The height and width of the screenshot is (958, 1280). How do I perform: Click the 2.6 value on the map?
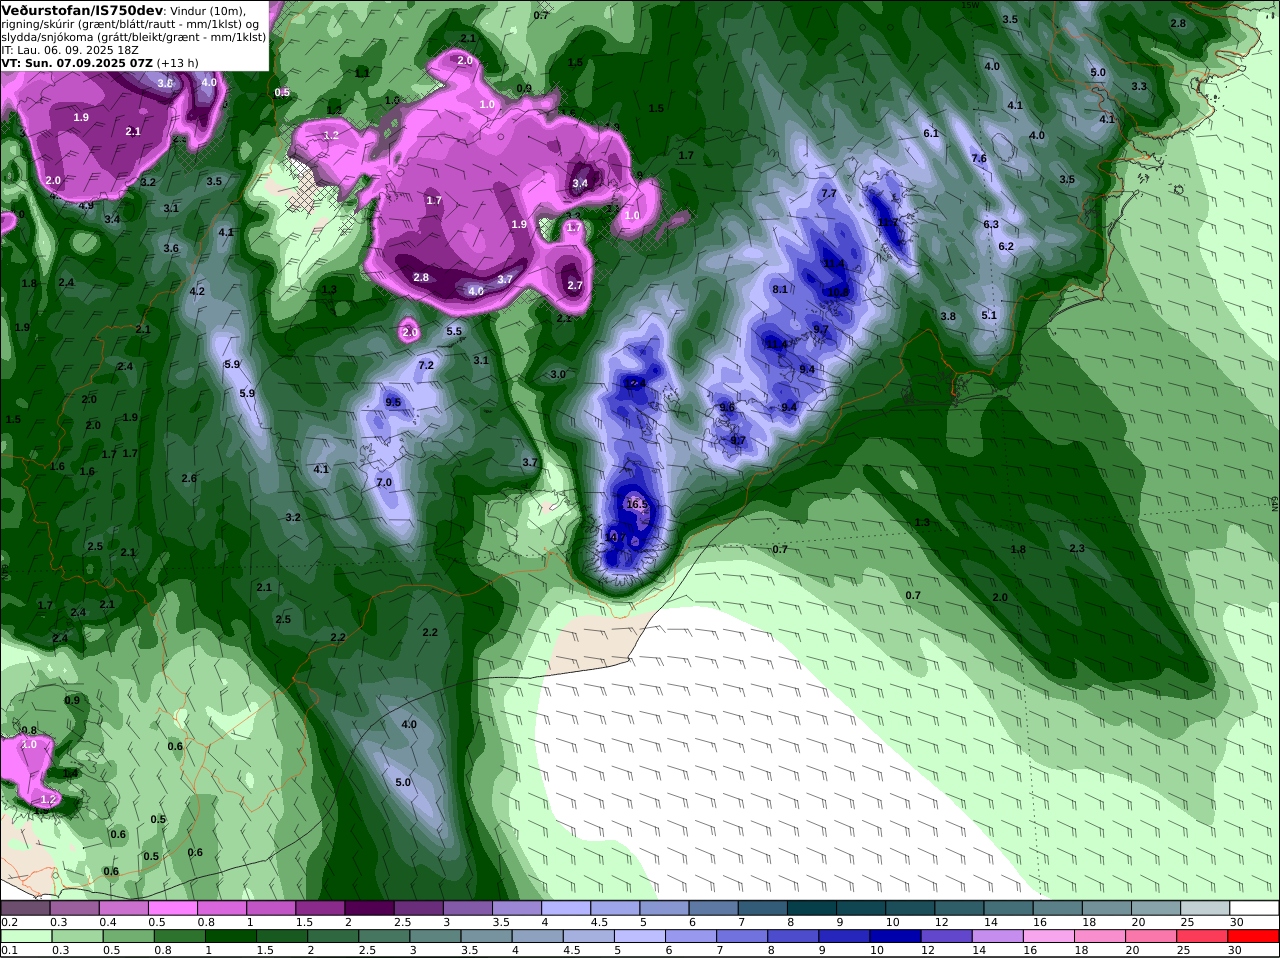(189, 478)
